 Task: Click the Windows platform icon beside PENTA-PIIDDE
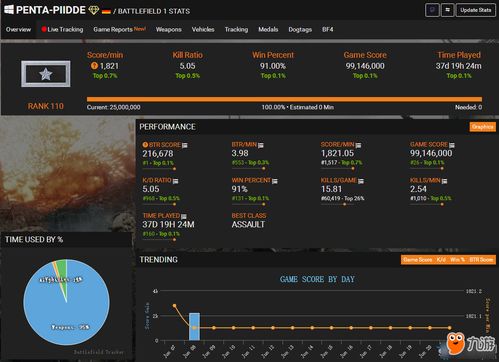click(x=9, y=9)
